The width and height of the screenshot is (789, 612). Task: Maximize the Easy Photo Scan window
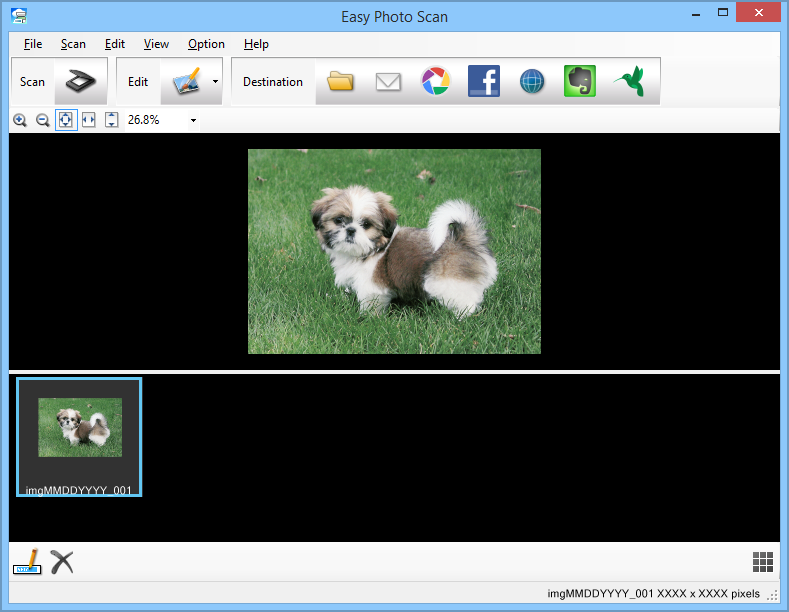723,13
